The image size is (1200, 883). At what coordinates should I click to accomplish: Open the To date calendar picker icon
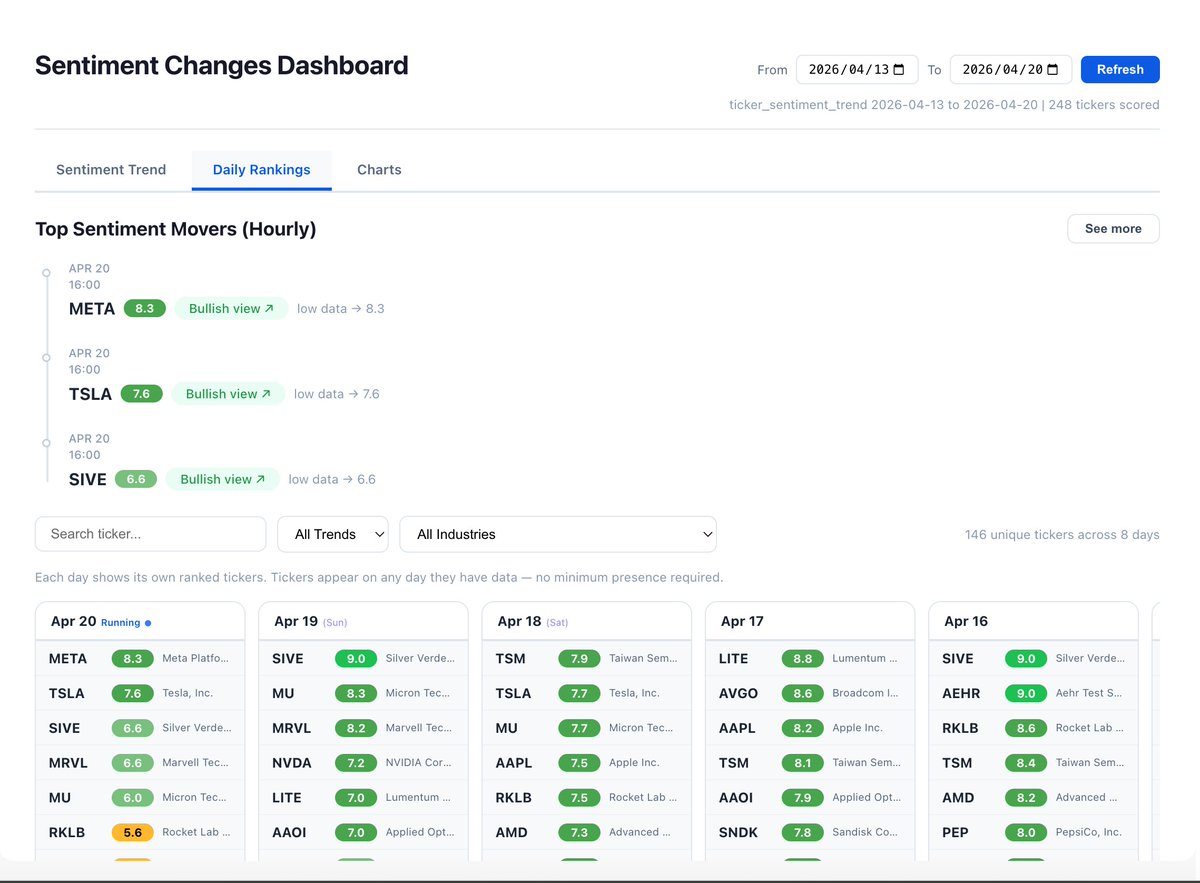(x=1052, y=69)
